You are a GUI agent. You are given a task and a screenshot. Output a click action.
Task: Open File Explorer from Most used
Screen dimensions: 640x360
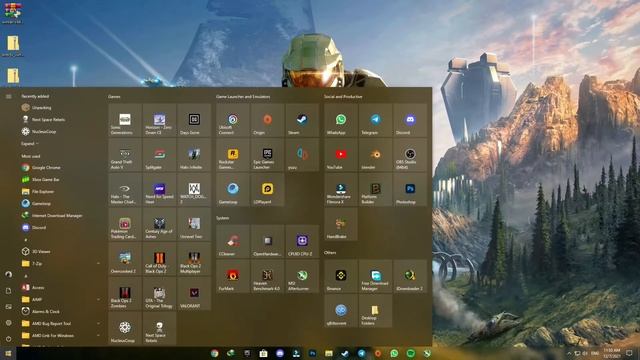click(x=61, y=191)
